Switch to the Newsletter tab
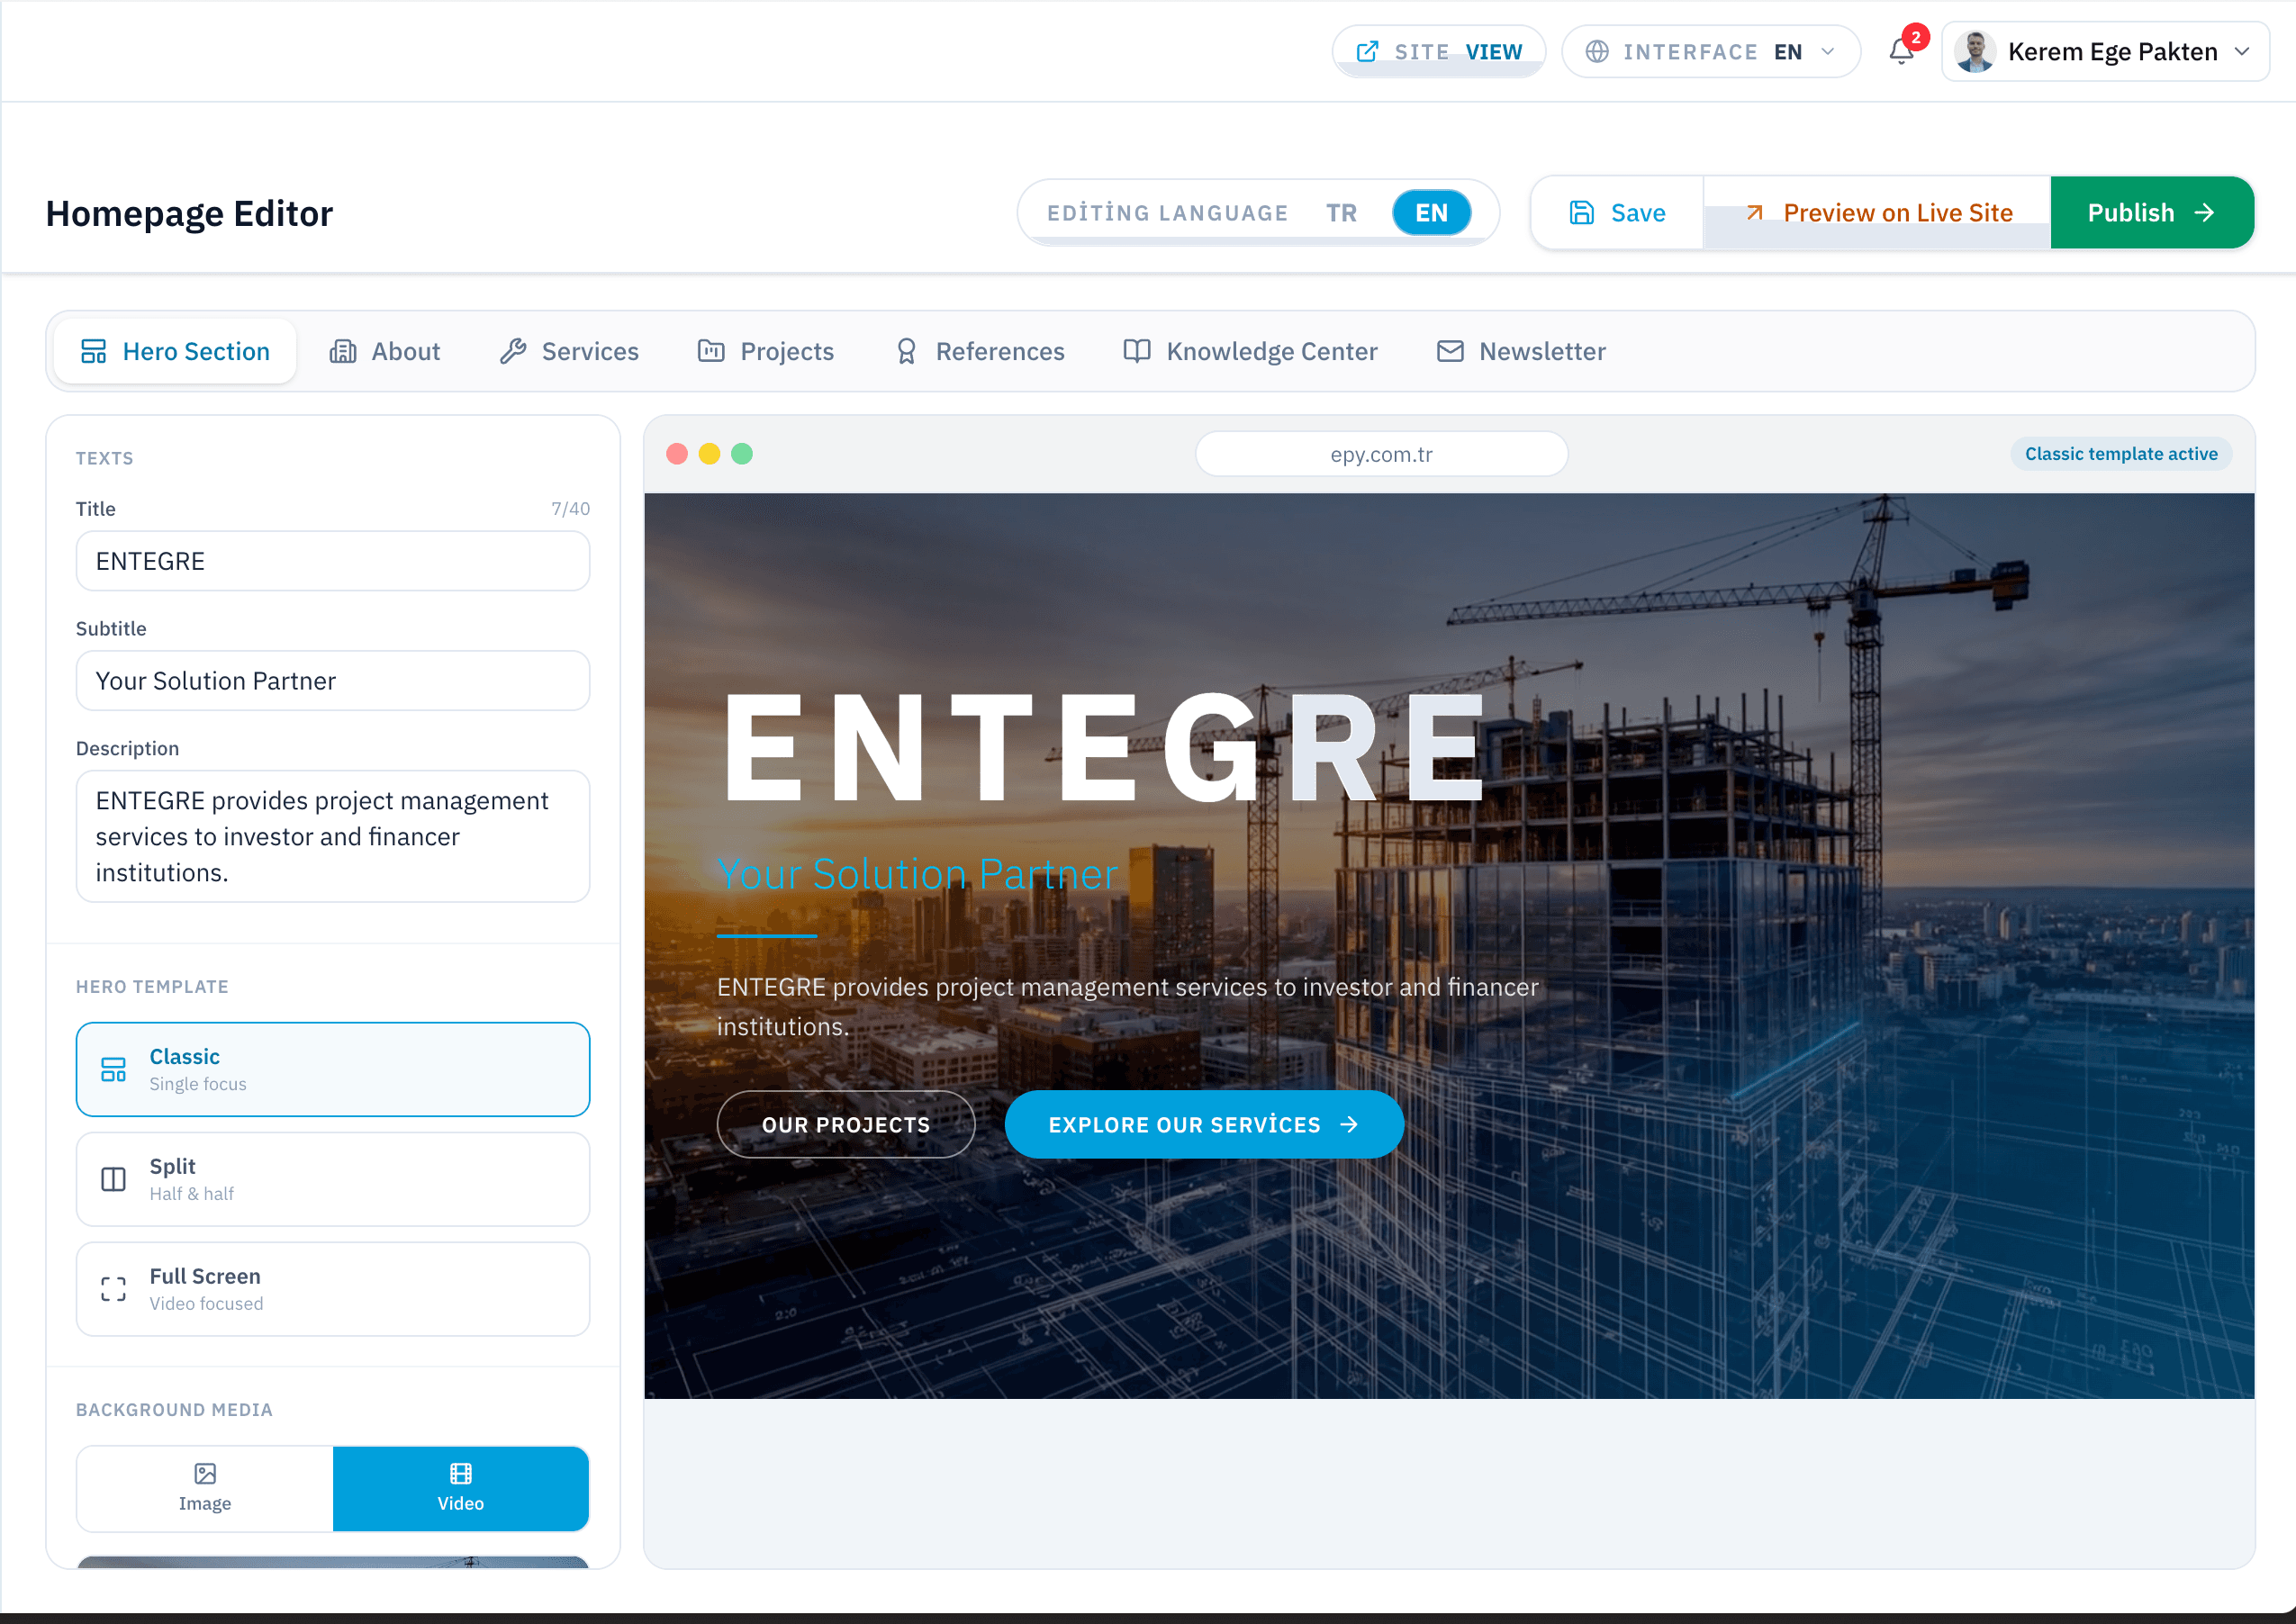 click(x=1521, y=351)
